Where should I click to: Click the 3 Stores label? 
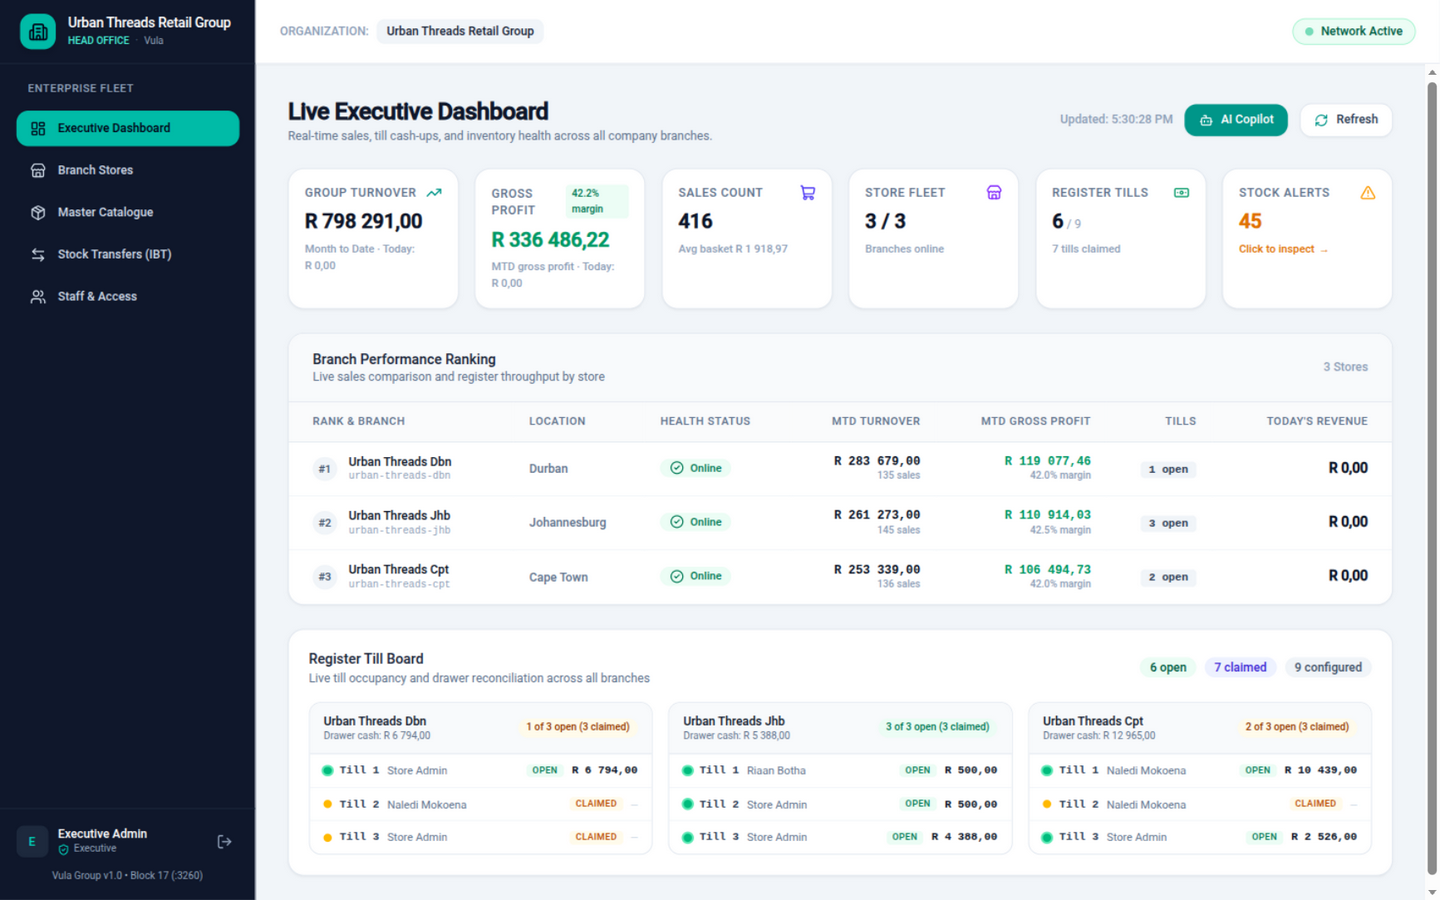pos(1345,367)
